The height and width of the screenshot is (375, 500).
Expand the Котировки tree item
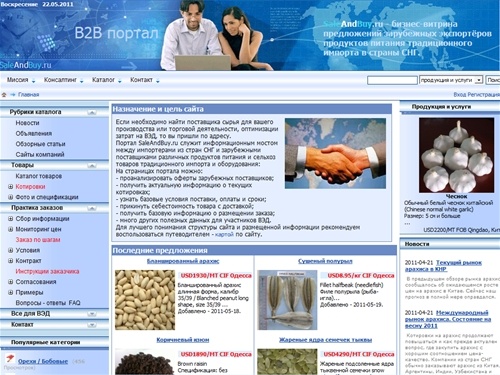tap(10, 187)
